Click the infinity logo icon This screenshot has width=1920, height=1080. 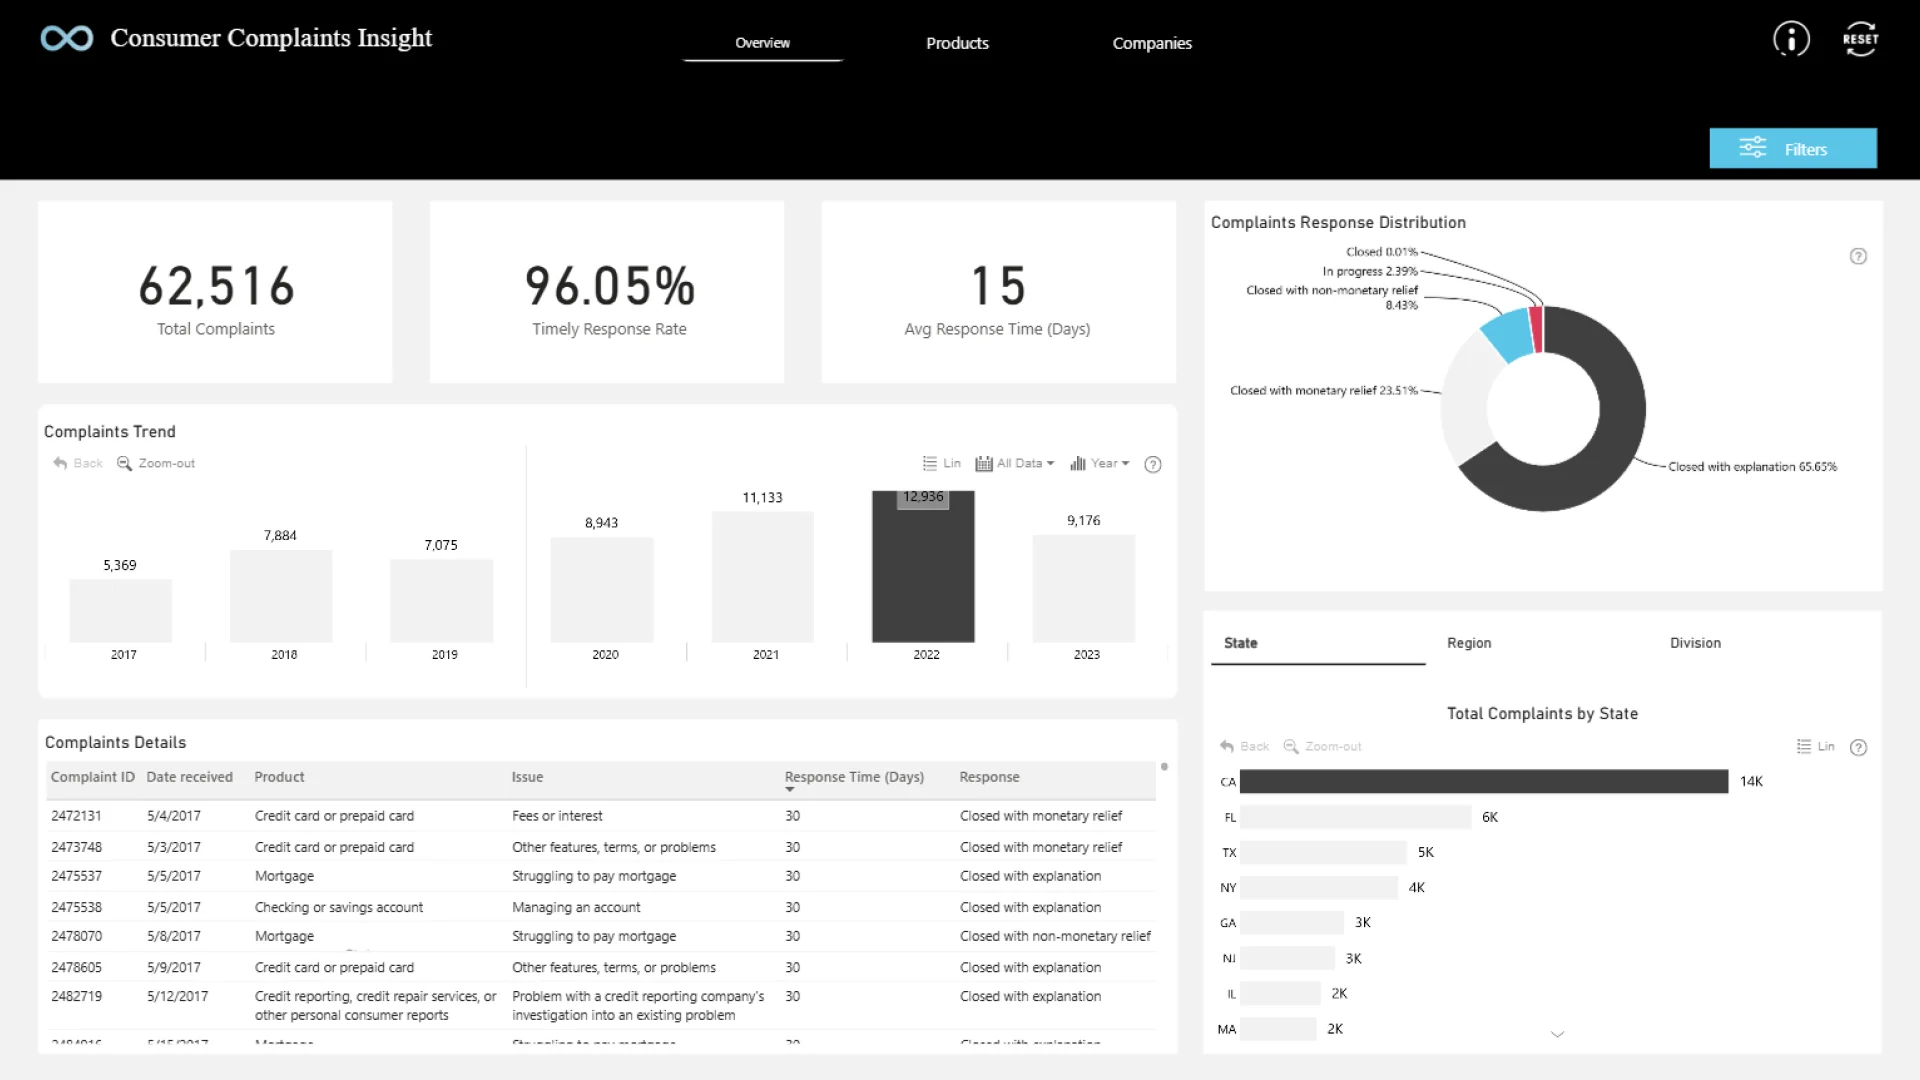coord(67,39)
